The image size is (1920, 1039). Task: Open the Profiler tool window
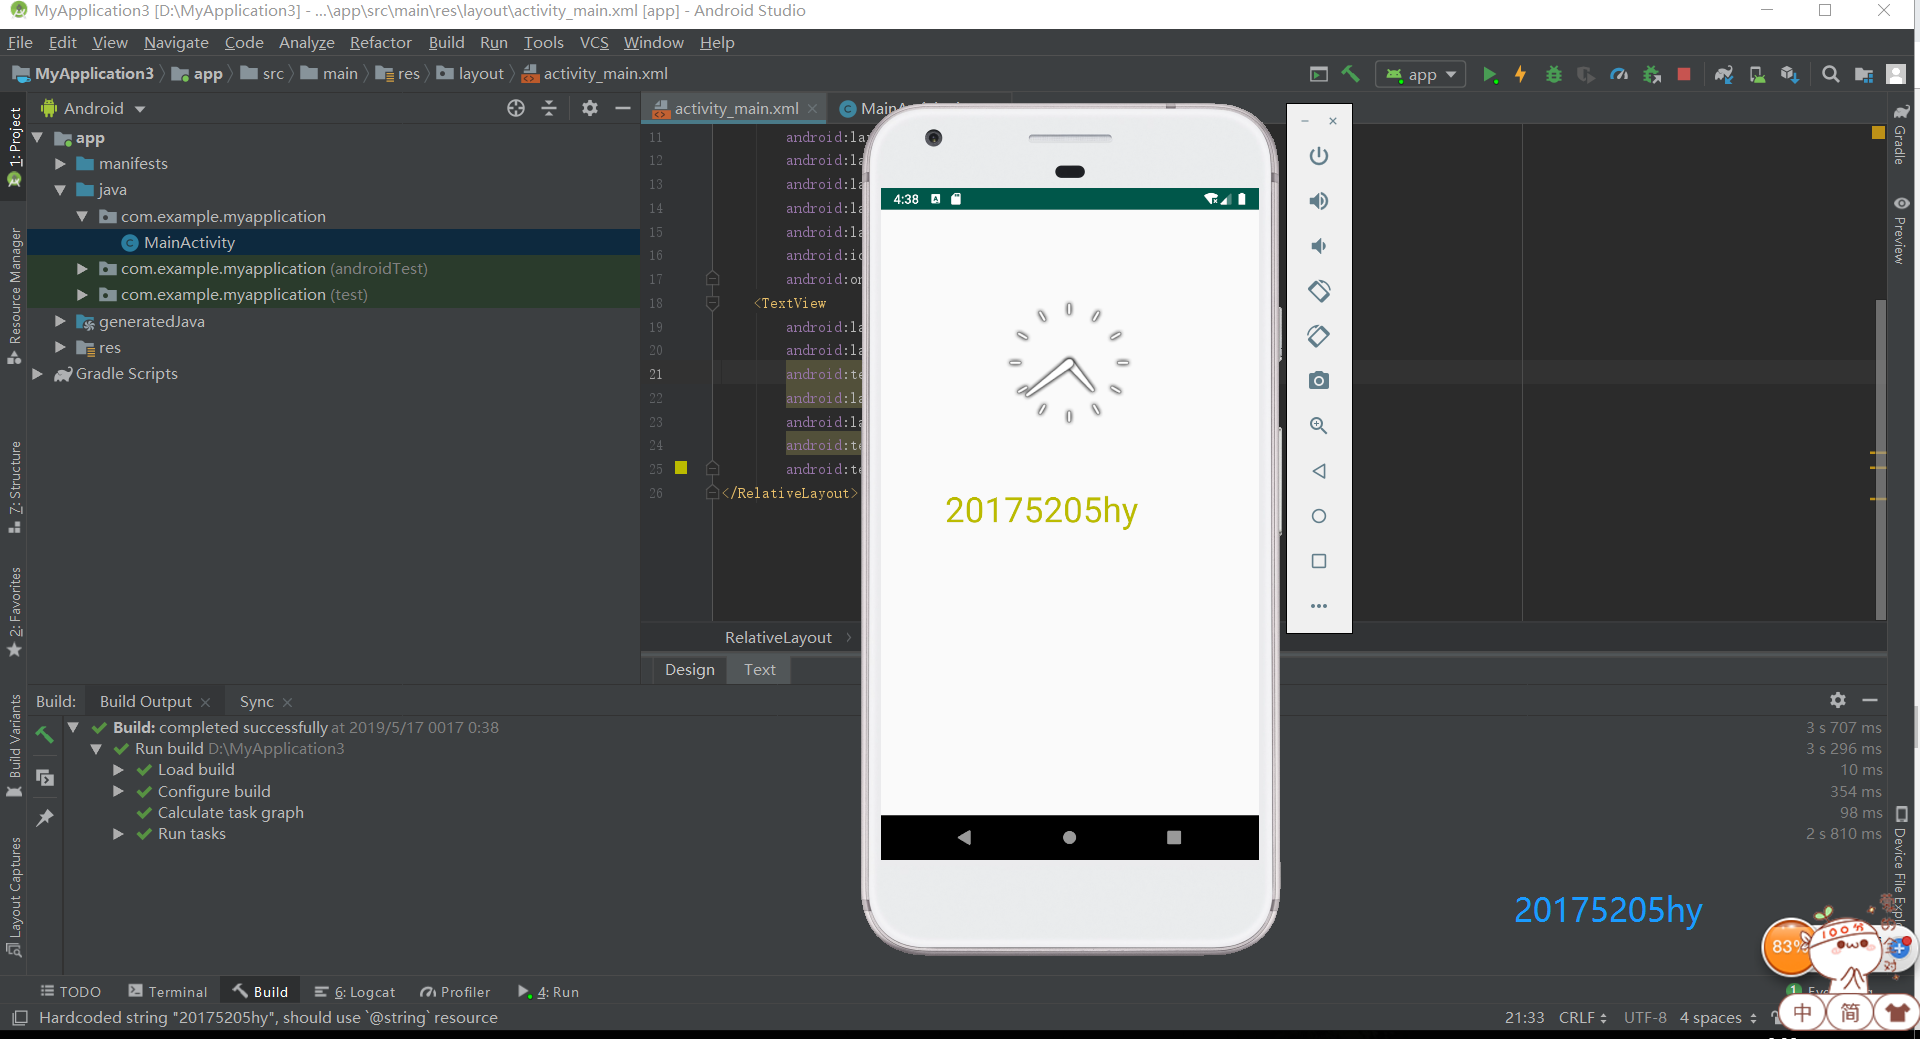click(x=455, y=992)
